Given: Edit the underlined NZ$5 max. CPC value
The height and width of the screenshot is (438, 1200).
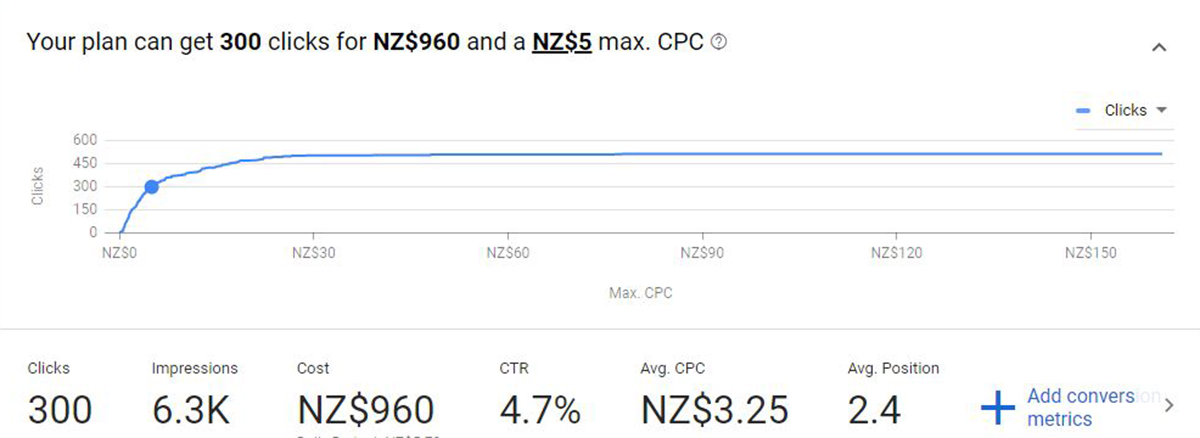Looking at the screenshot, I should click(563, 43).
